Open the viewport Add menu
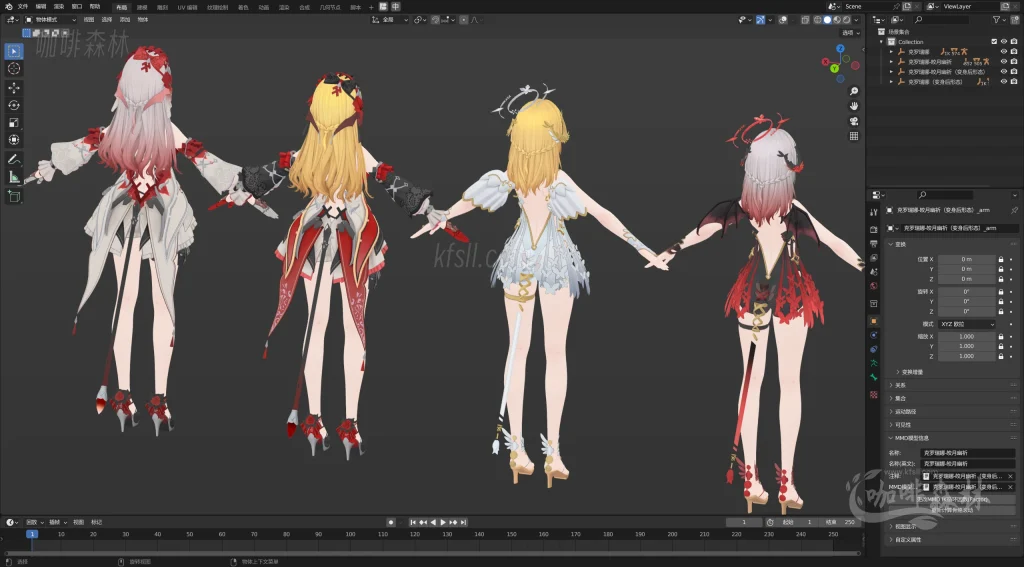The width and height of the screenshot is (1024, 567). (x=125, y=20)
